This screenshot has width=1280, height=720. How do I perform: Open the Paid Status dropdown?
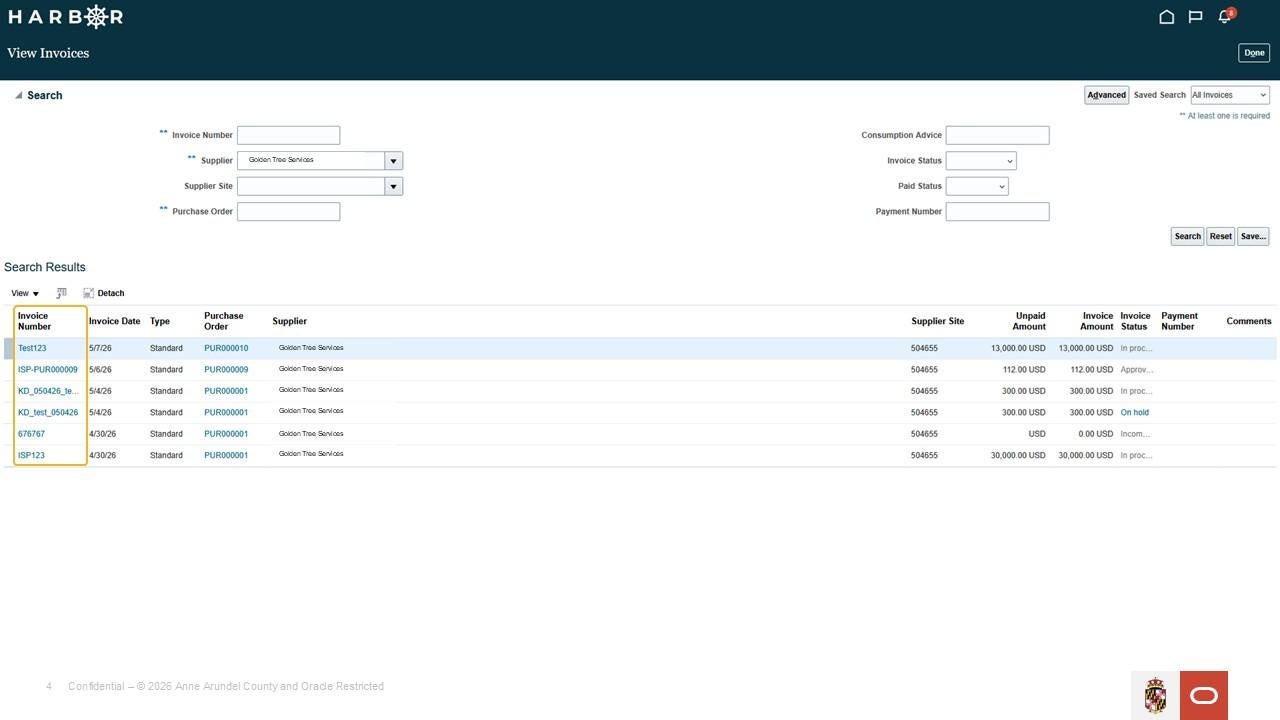pos(977,186)
